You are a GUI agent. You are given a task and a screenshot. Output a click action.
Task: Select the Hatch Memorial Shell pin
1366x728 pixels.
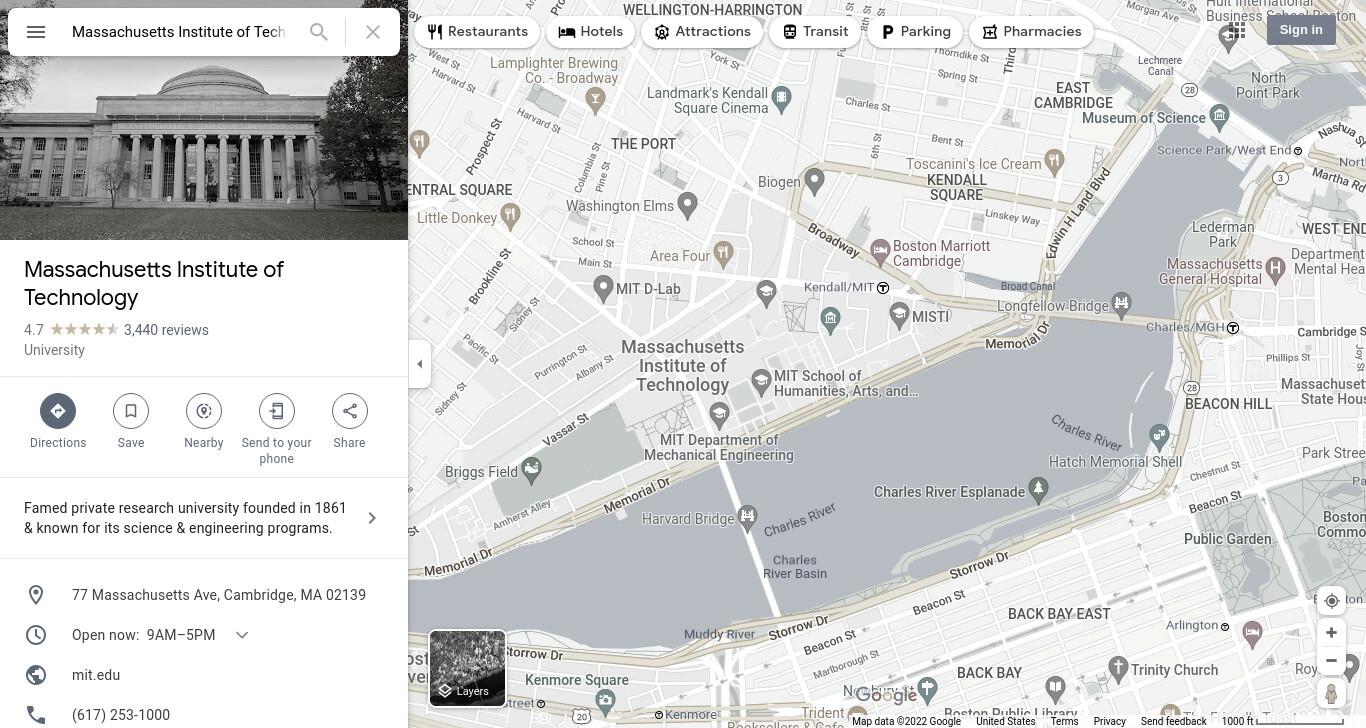1159,435
